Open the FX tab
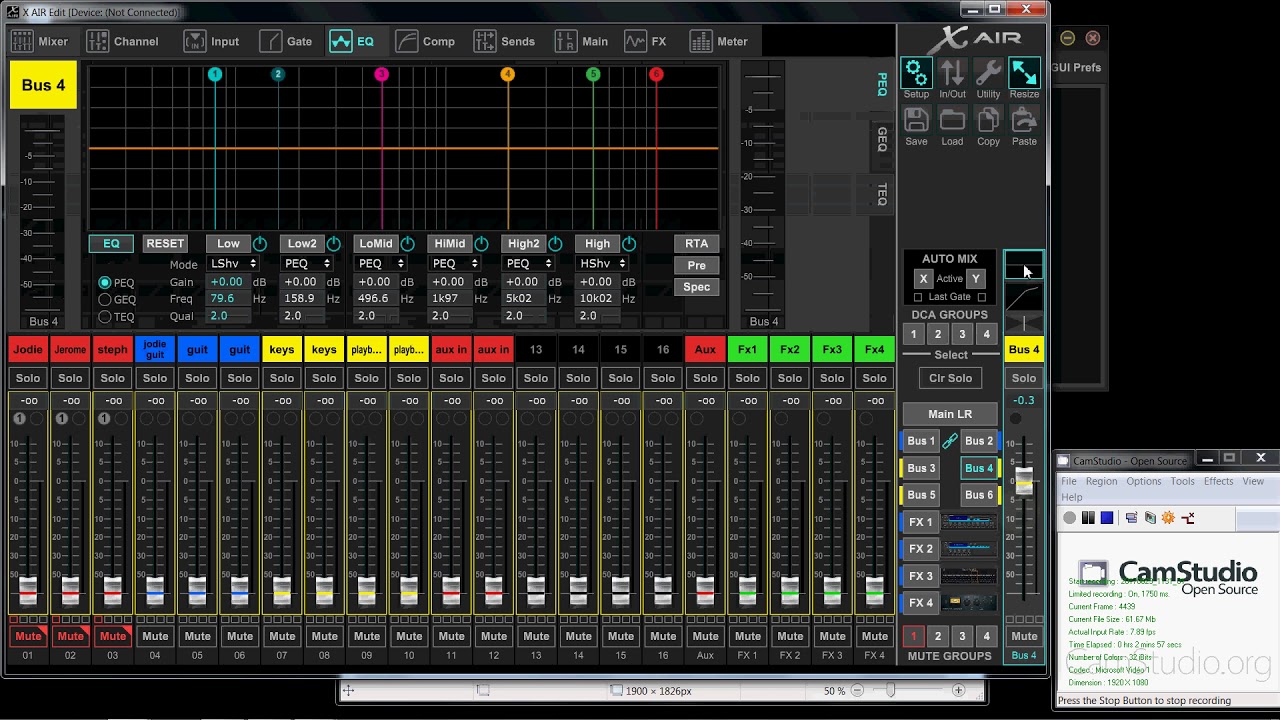 (646, 42)
